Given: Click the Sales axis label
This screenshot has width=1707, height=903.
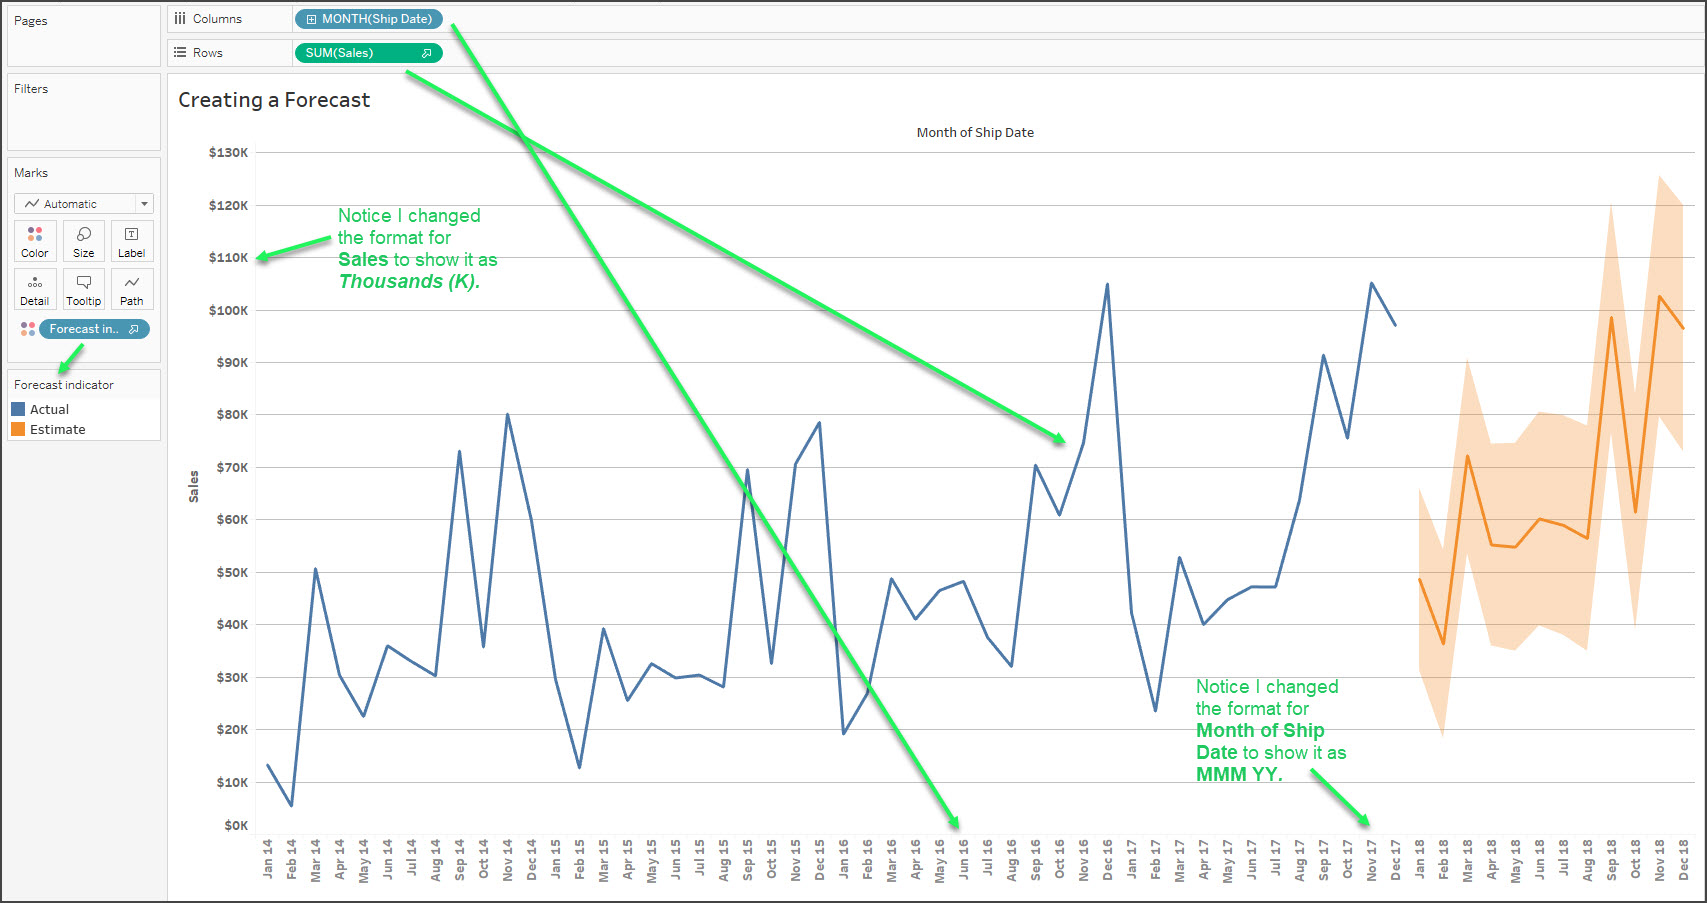Looking at the screenshot, I should point(194,483).
